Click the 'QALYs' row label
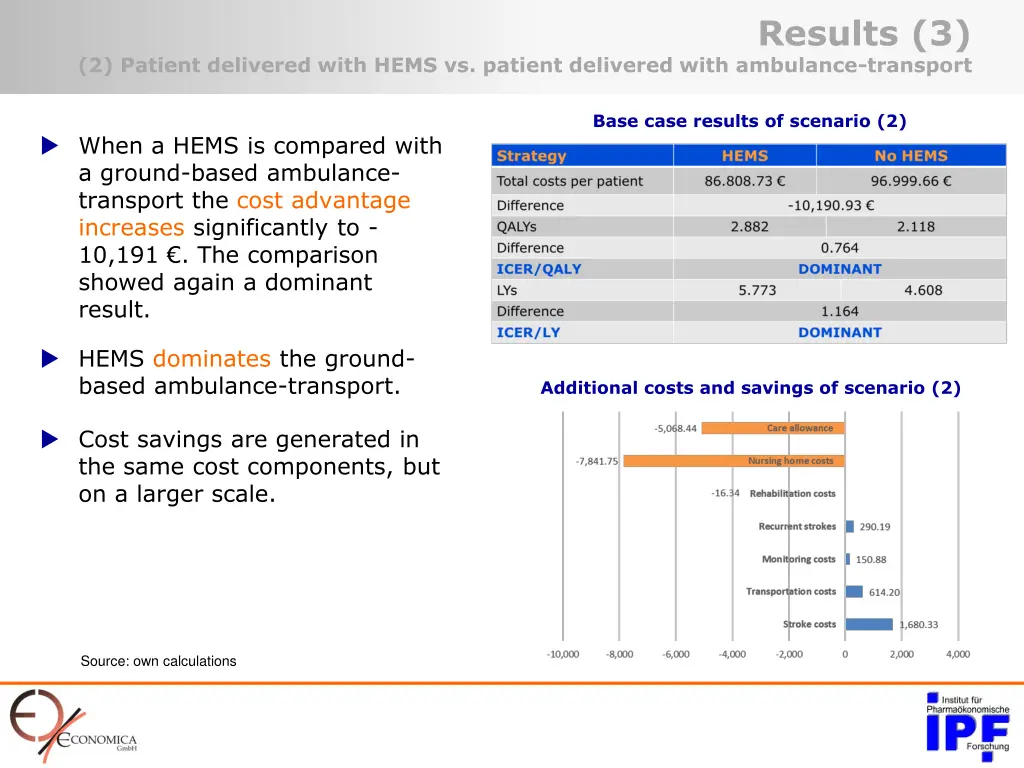This screenshot has width=1024, height=768. click(517, 227)
